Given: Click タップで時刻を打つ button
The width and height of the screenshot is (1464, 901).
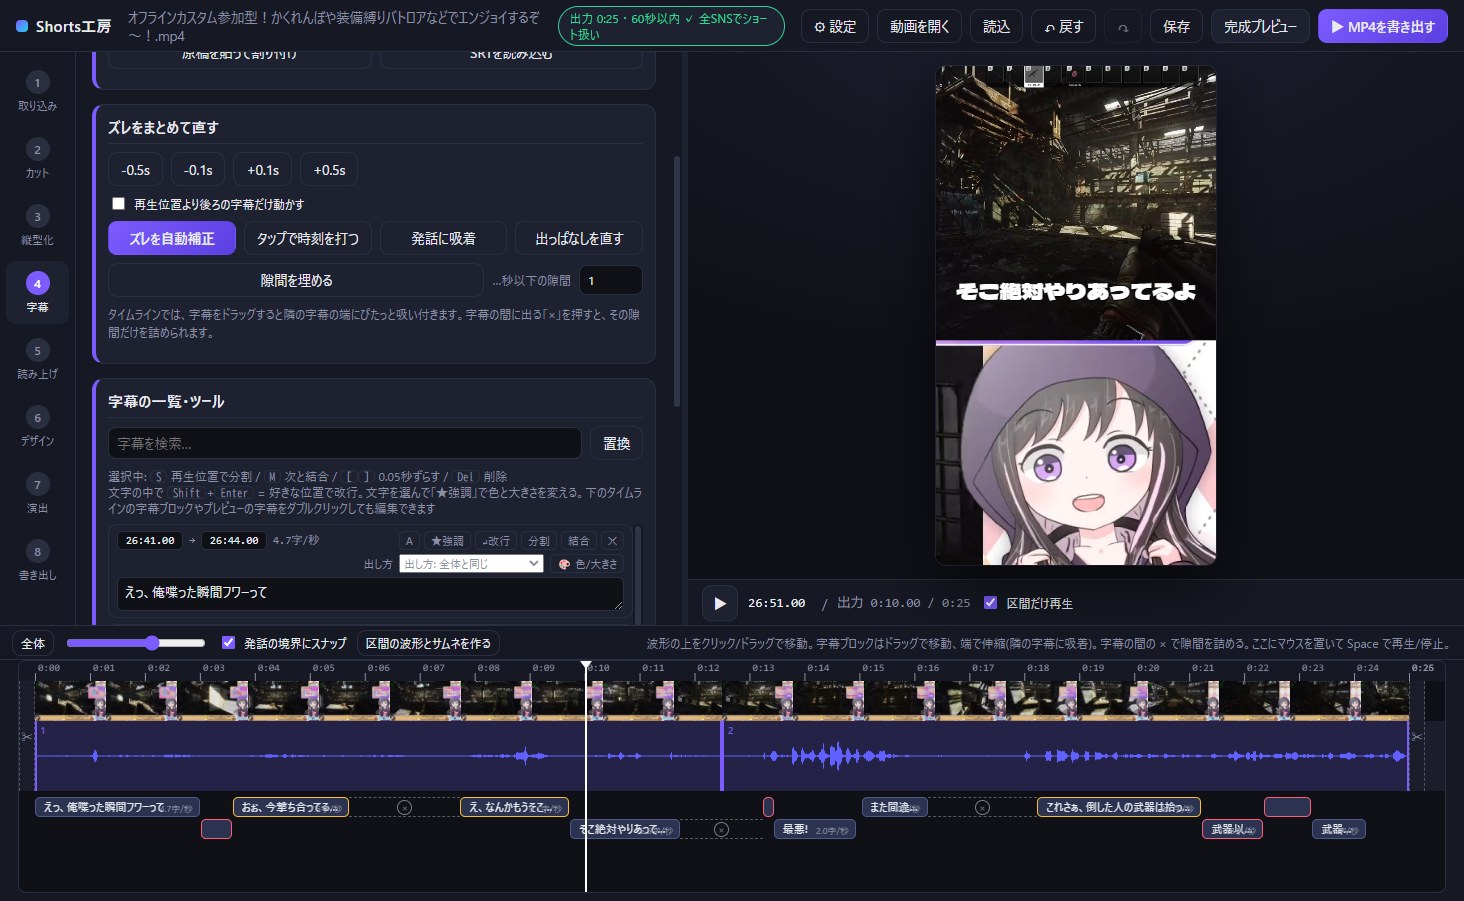Looking at the screenshot, I should tap(308, 238).
